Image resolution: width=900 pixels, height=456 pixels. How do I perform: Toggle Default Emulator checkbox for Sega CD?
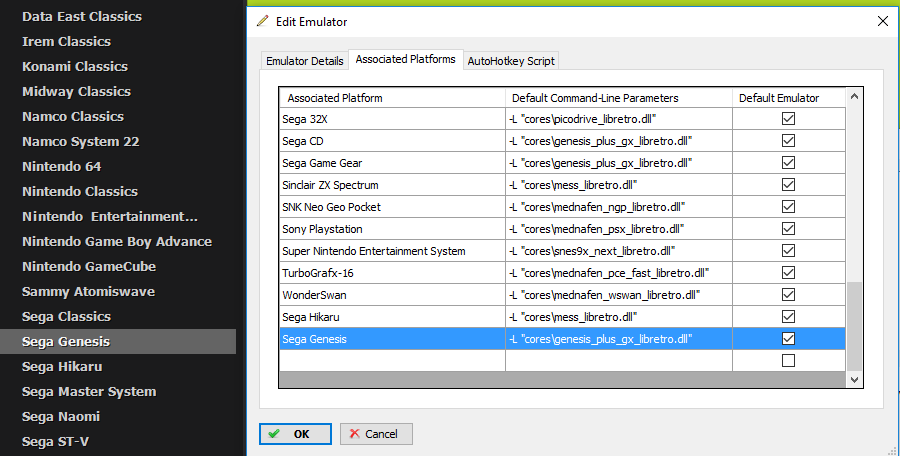click(789, 141)
